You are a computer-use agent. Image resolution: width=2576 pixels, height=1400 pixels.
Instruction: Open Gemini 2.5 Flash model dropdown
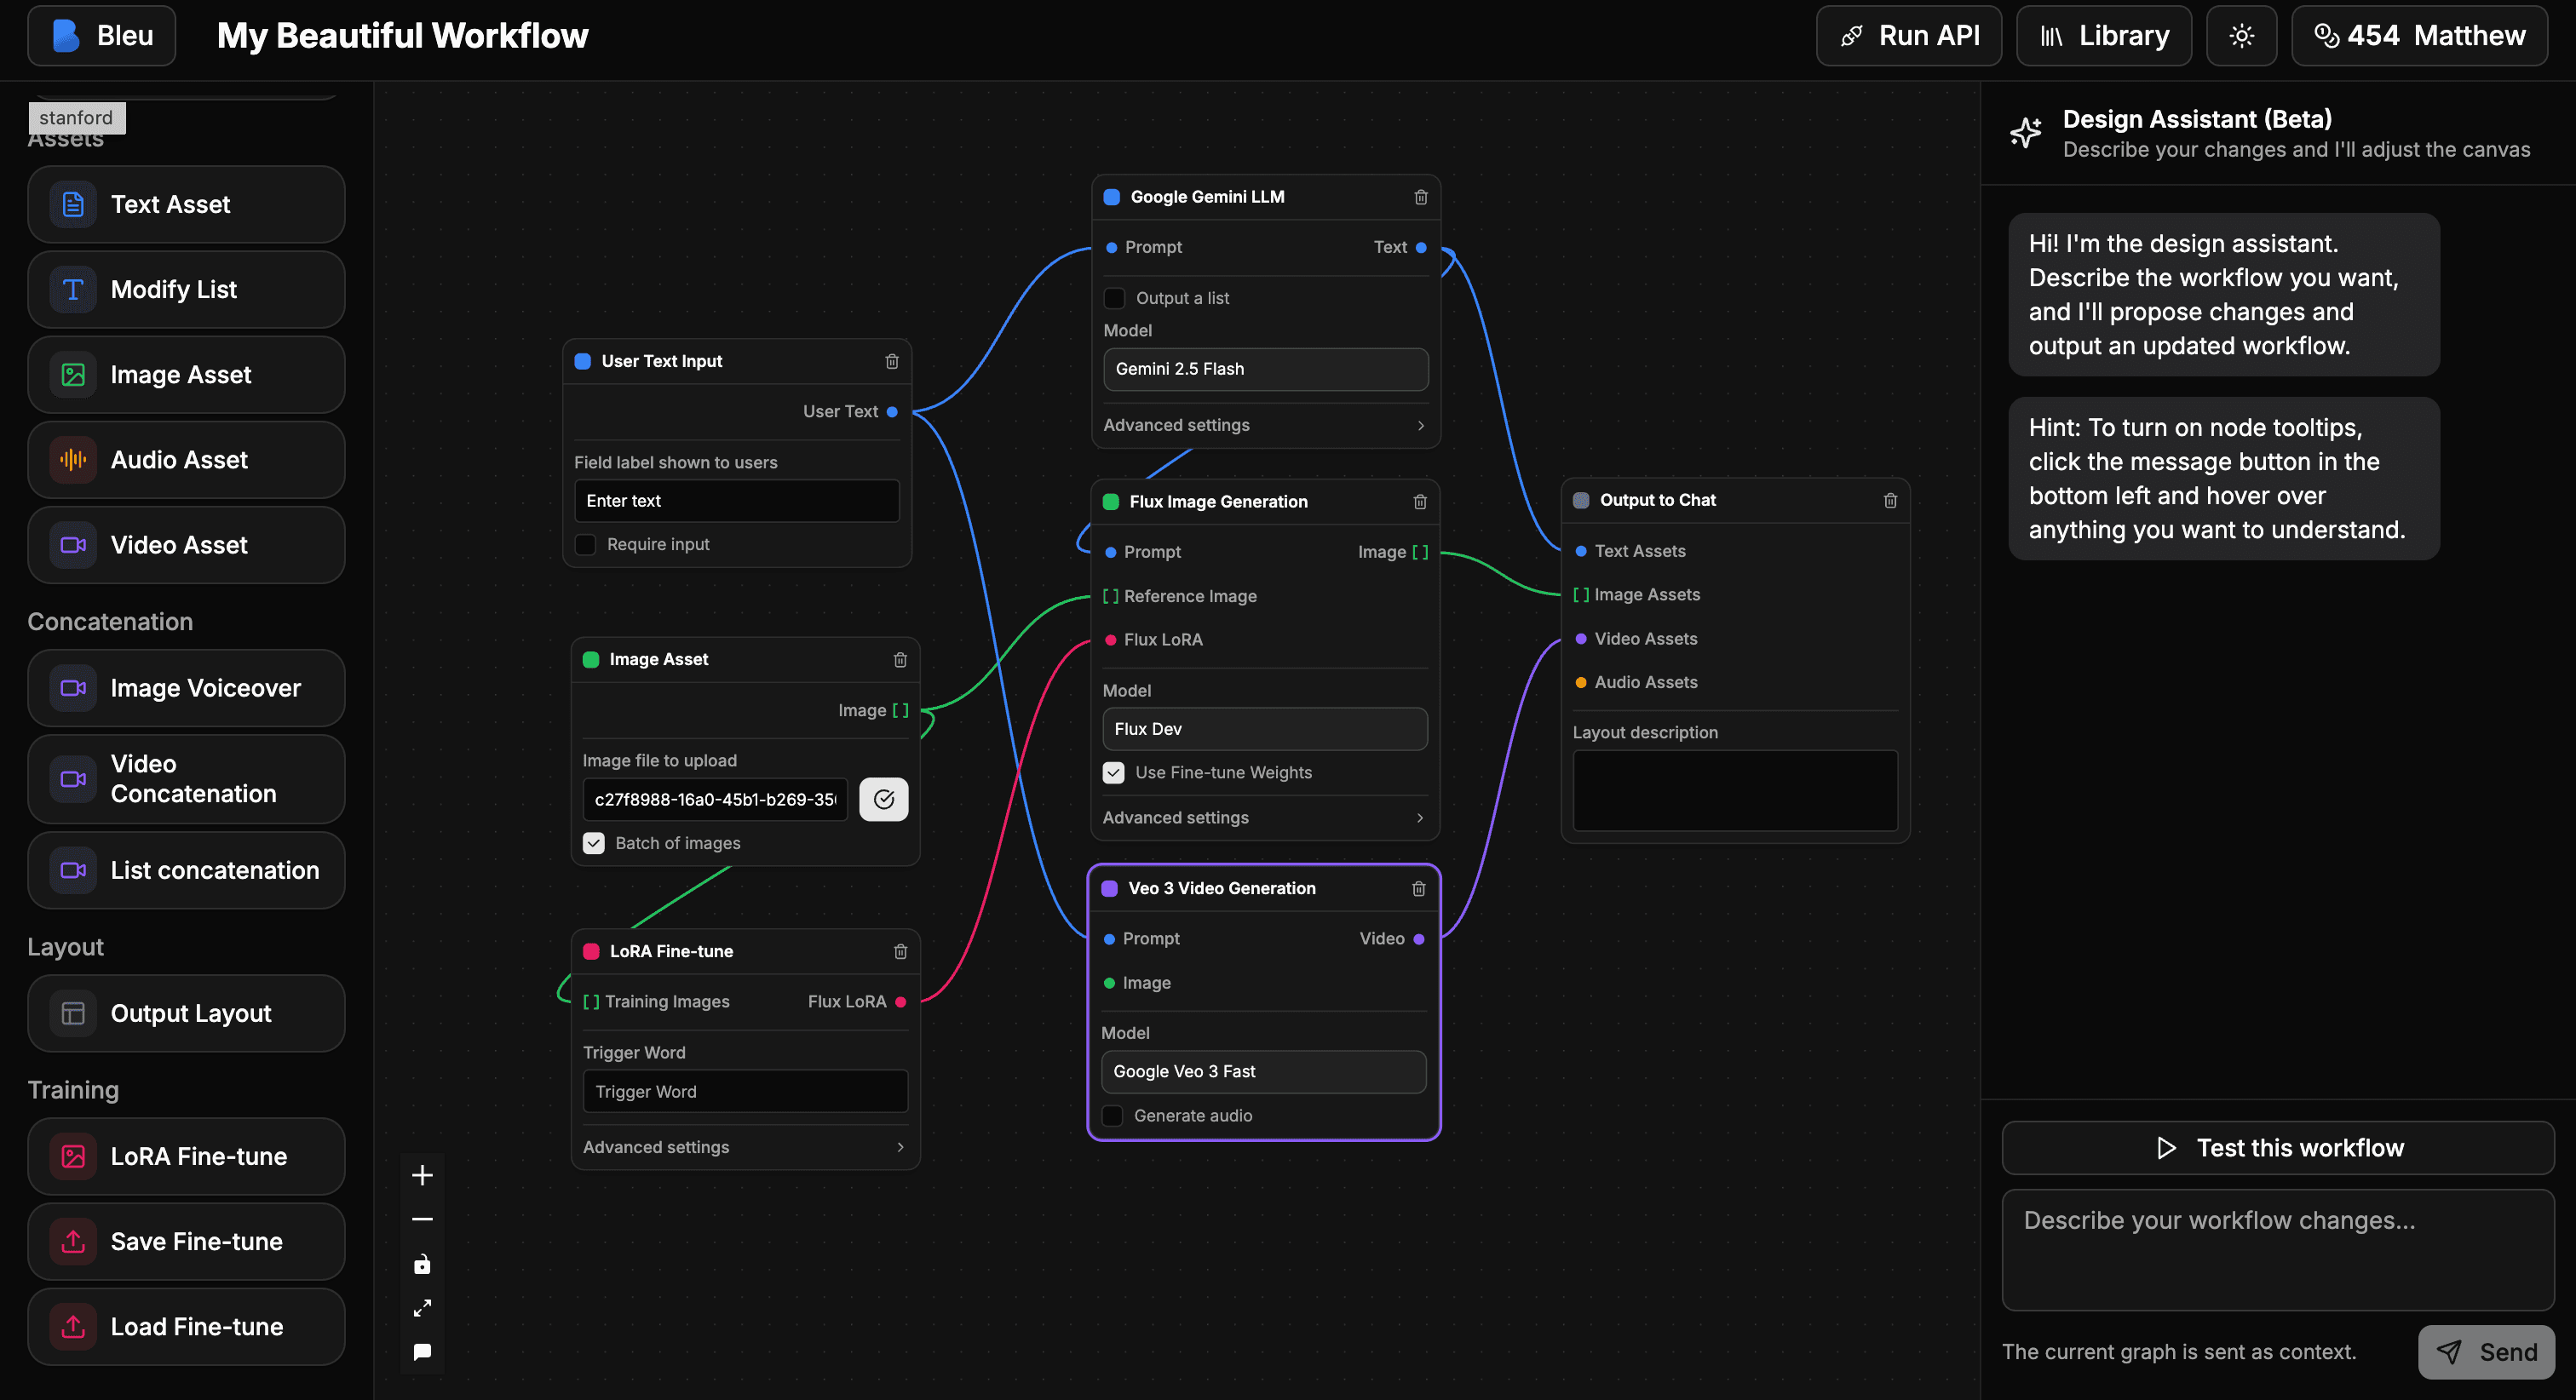tap(1265, 369)
